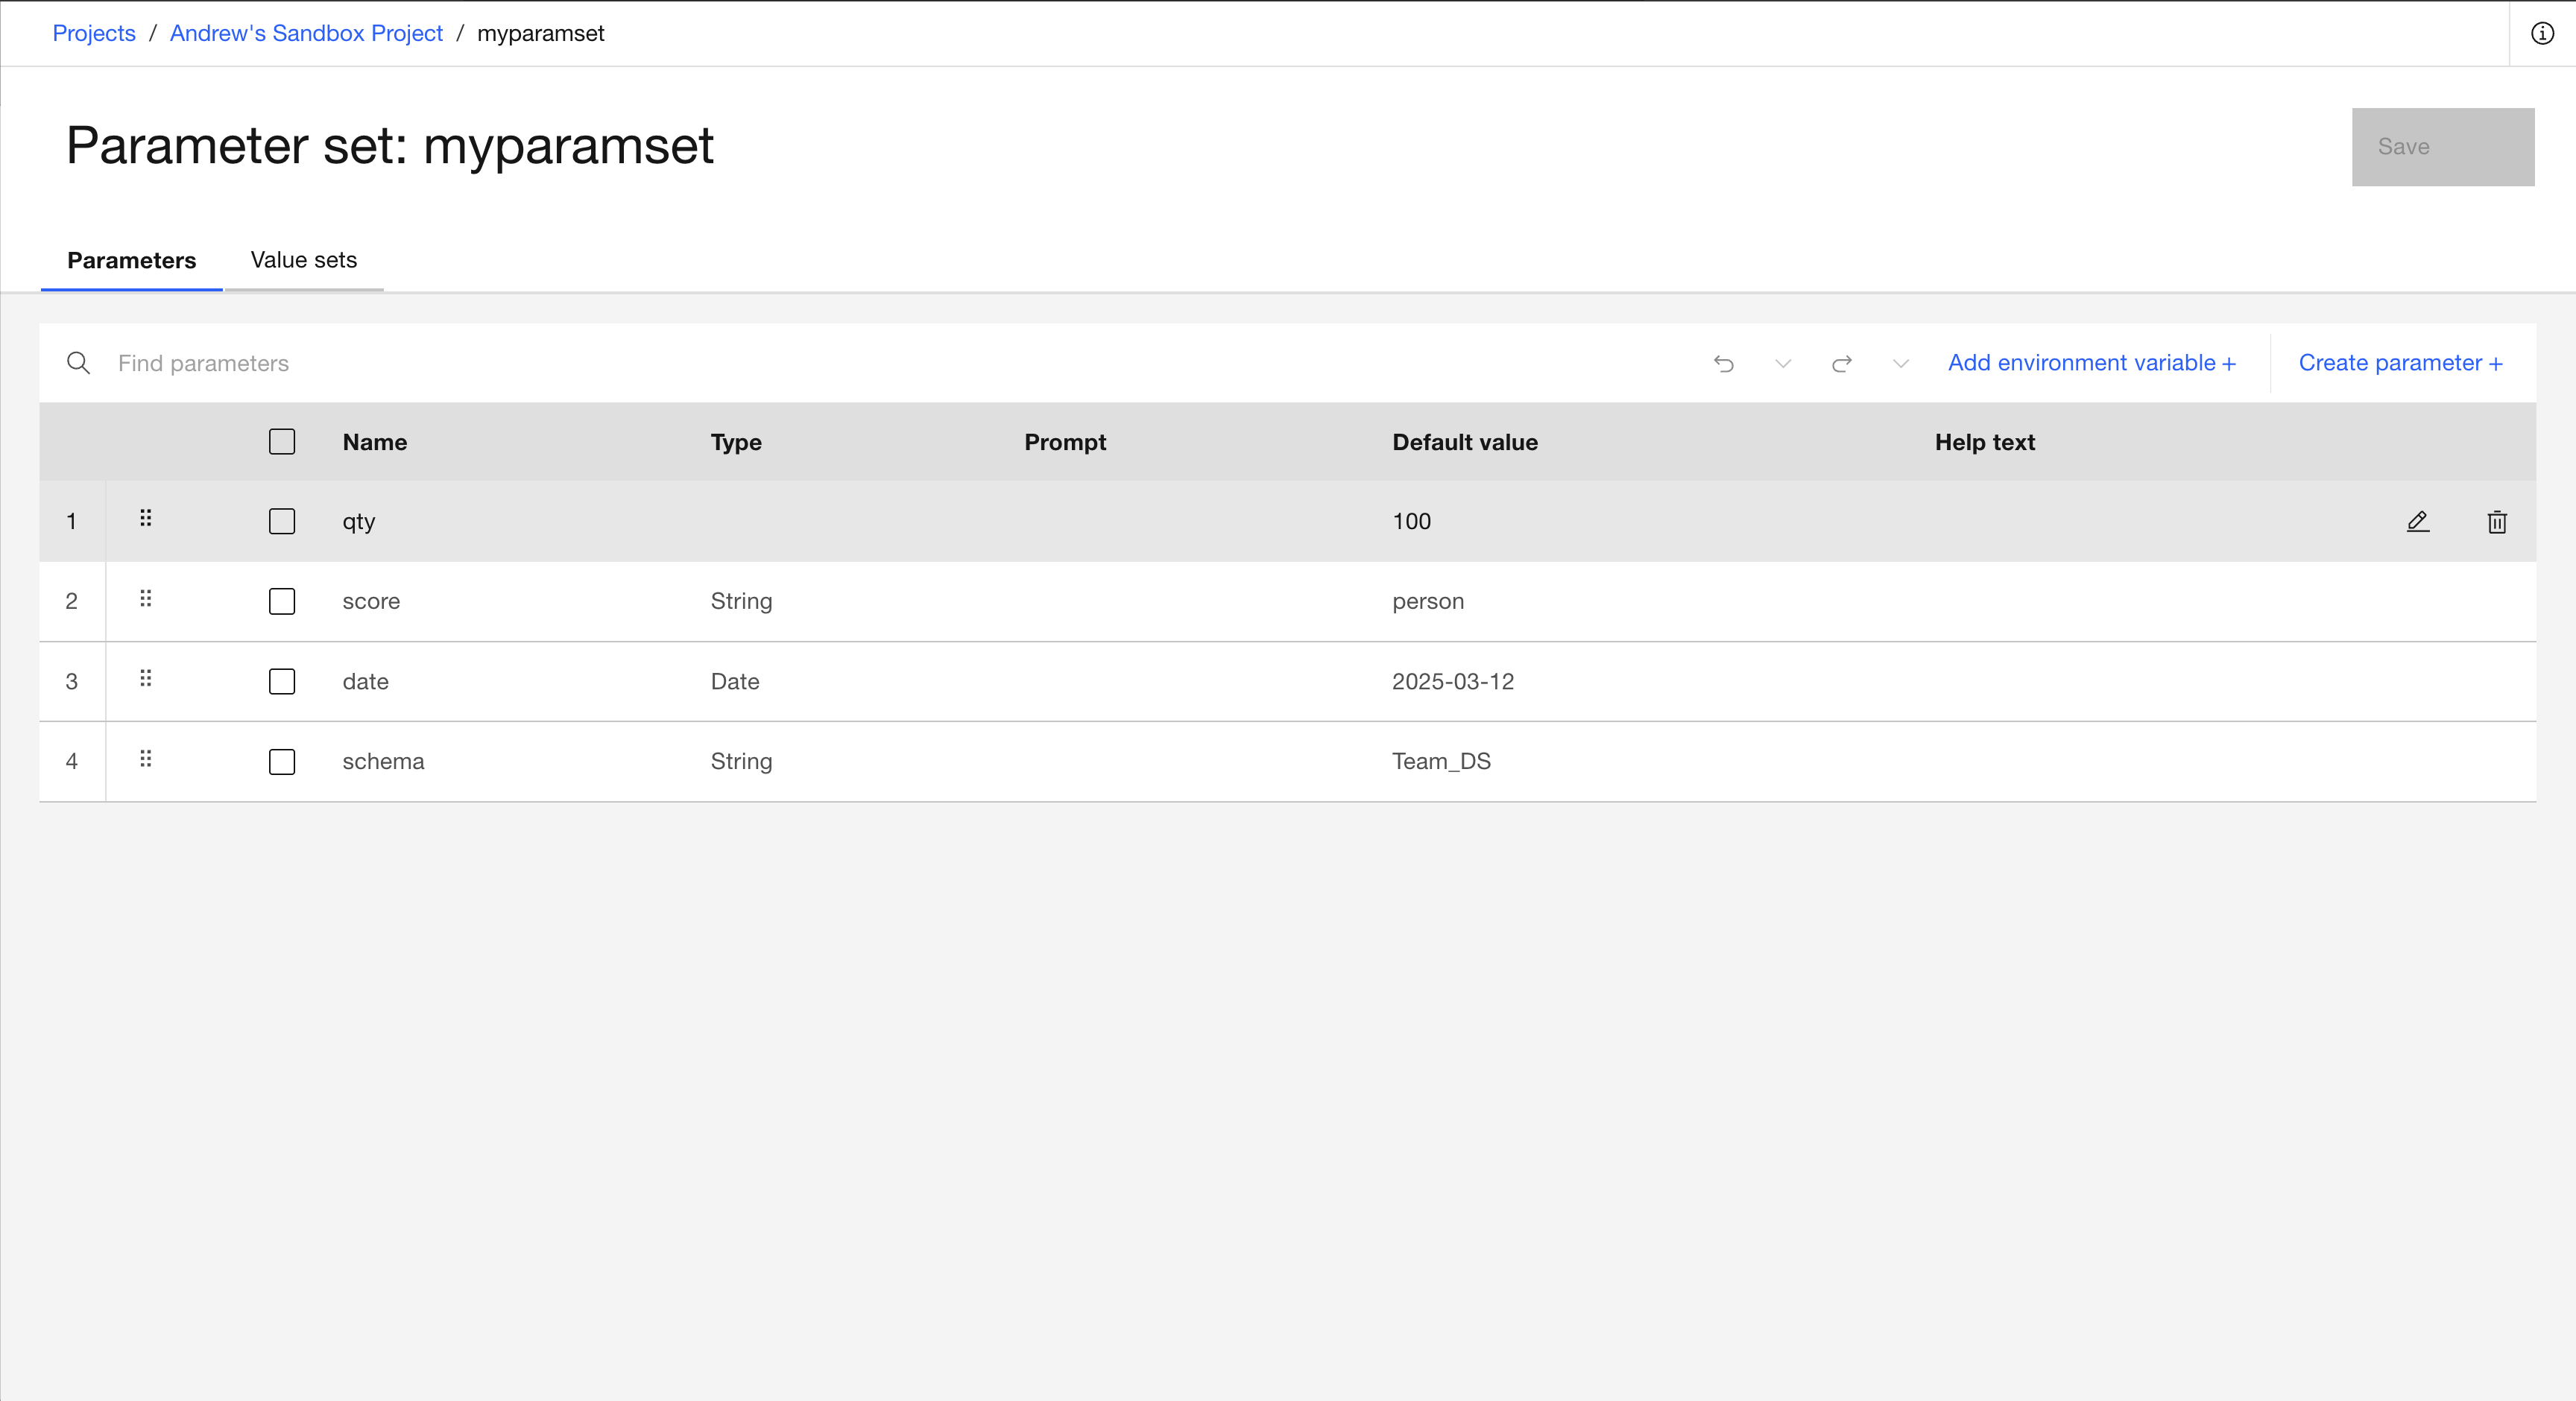Toggle the select-all header checkbox
The width and height of the screenshot is (2576, 1401).
282,441
